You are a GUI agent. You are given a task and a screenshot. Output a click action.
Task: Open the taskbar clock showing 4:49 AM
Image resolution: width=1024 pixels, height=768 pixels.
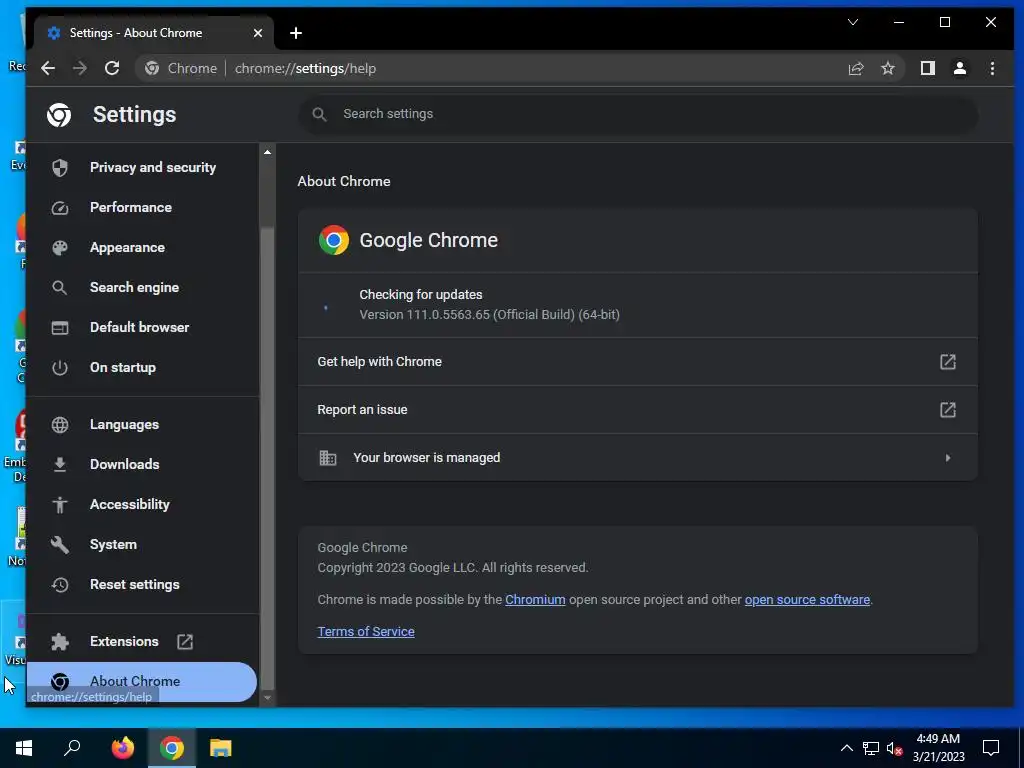(x=938, y=748)
